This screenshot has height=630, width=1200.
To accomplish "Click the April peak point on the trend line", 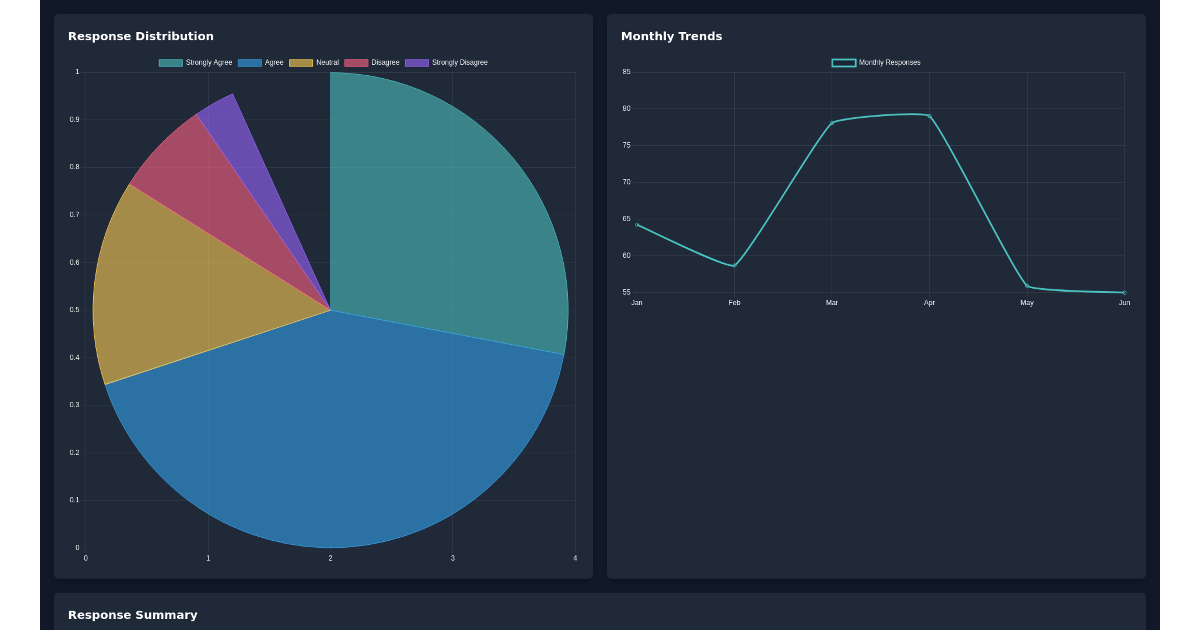I will (x=928, y=115).
